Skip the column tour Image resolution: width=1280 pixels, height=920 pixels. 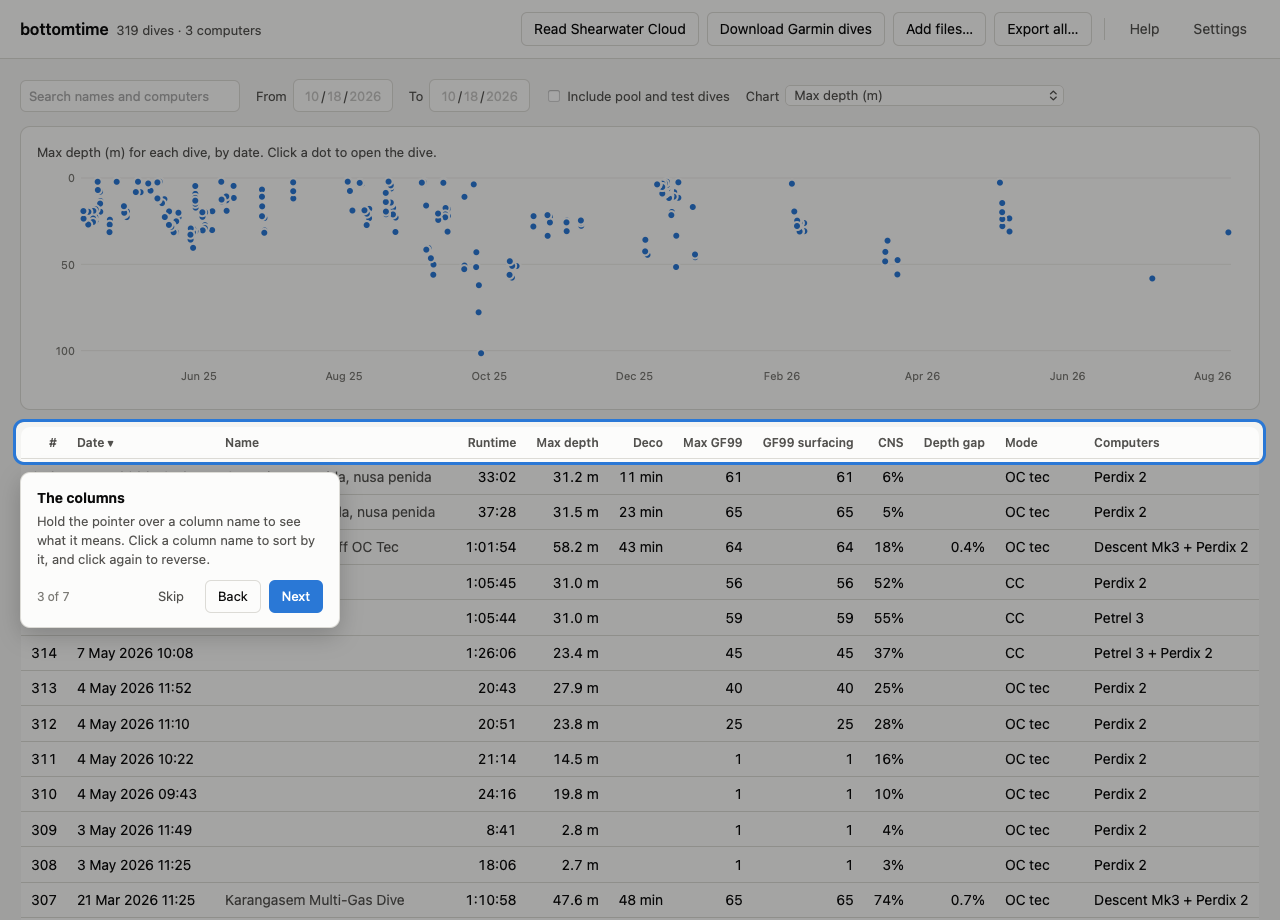pos(171,596)
